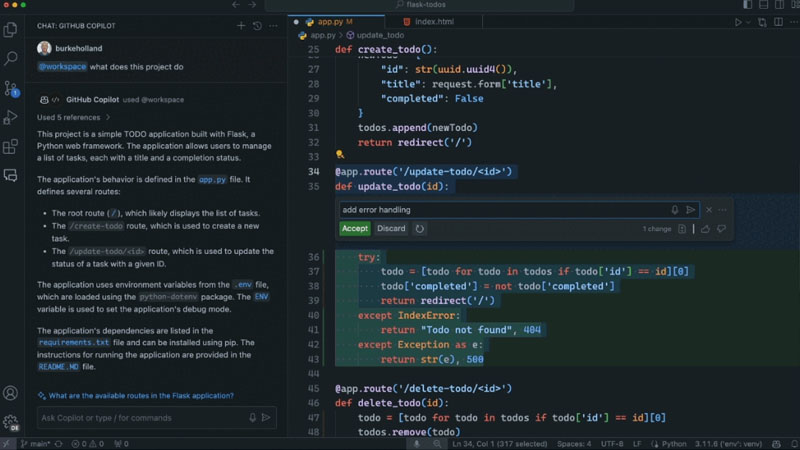Click burkeholland username in chat

click(79, 48)
